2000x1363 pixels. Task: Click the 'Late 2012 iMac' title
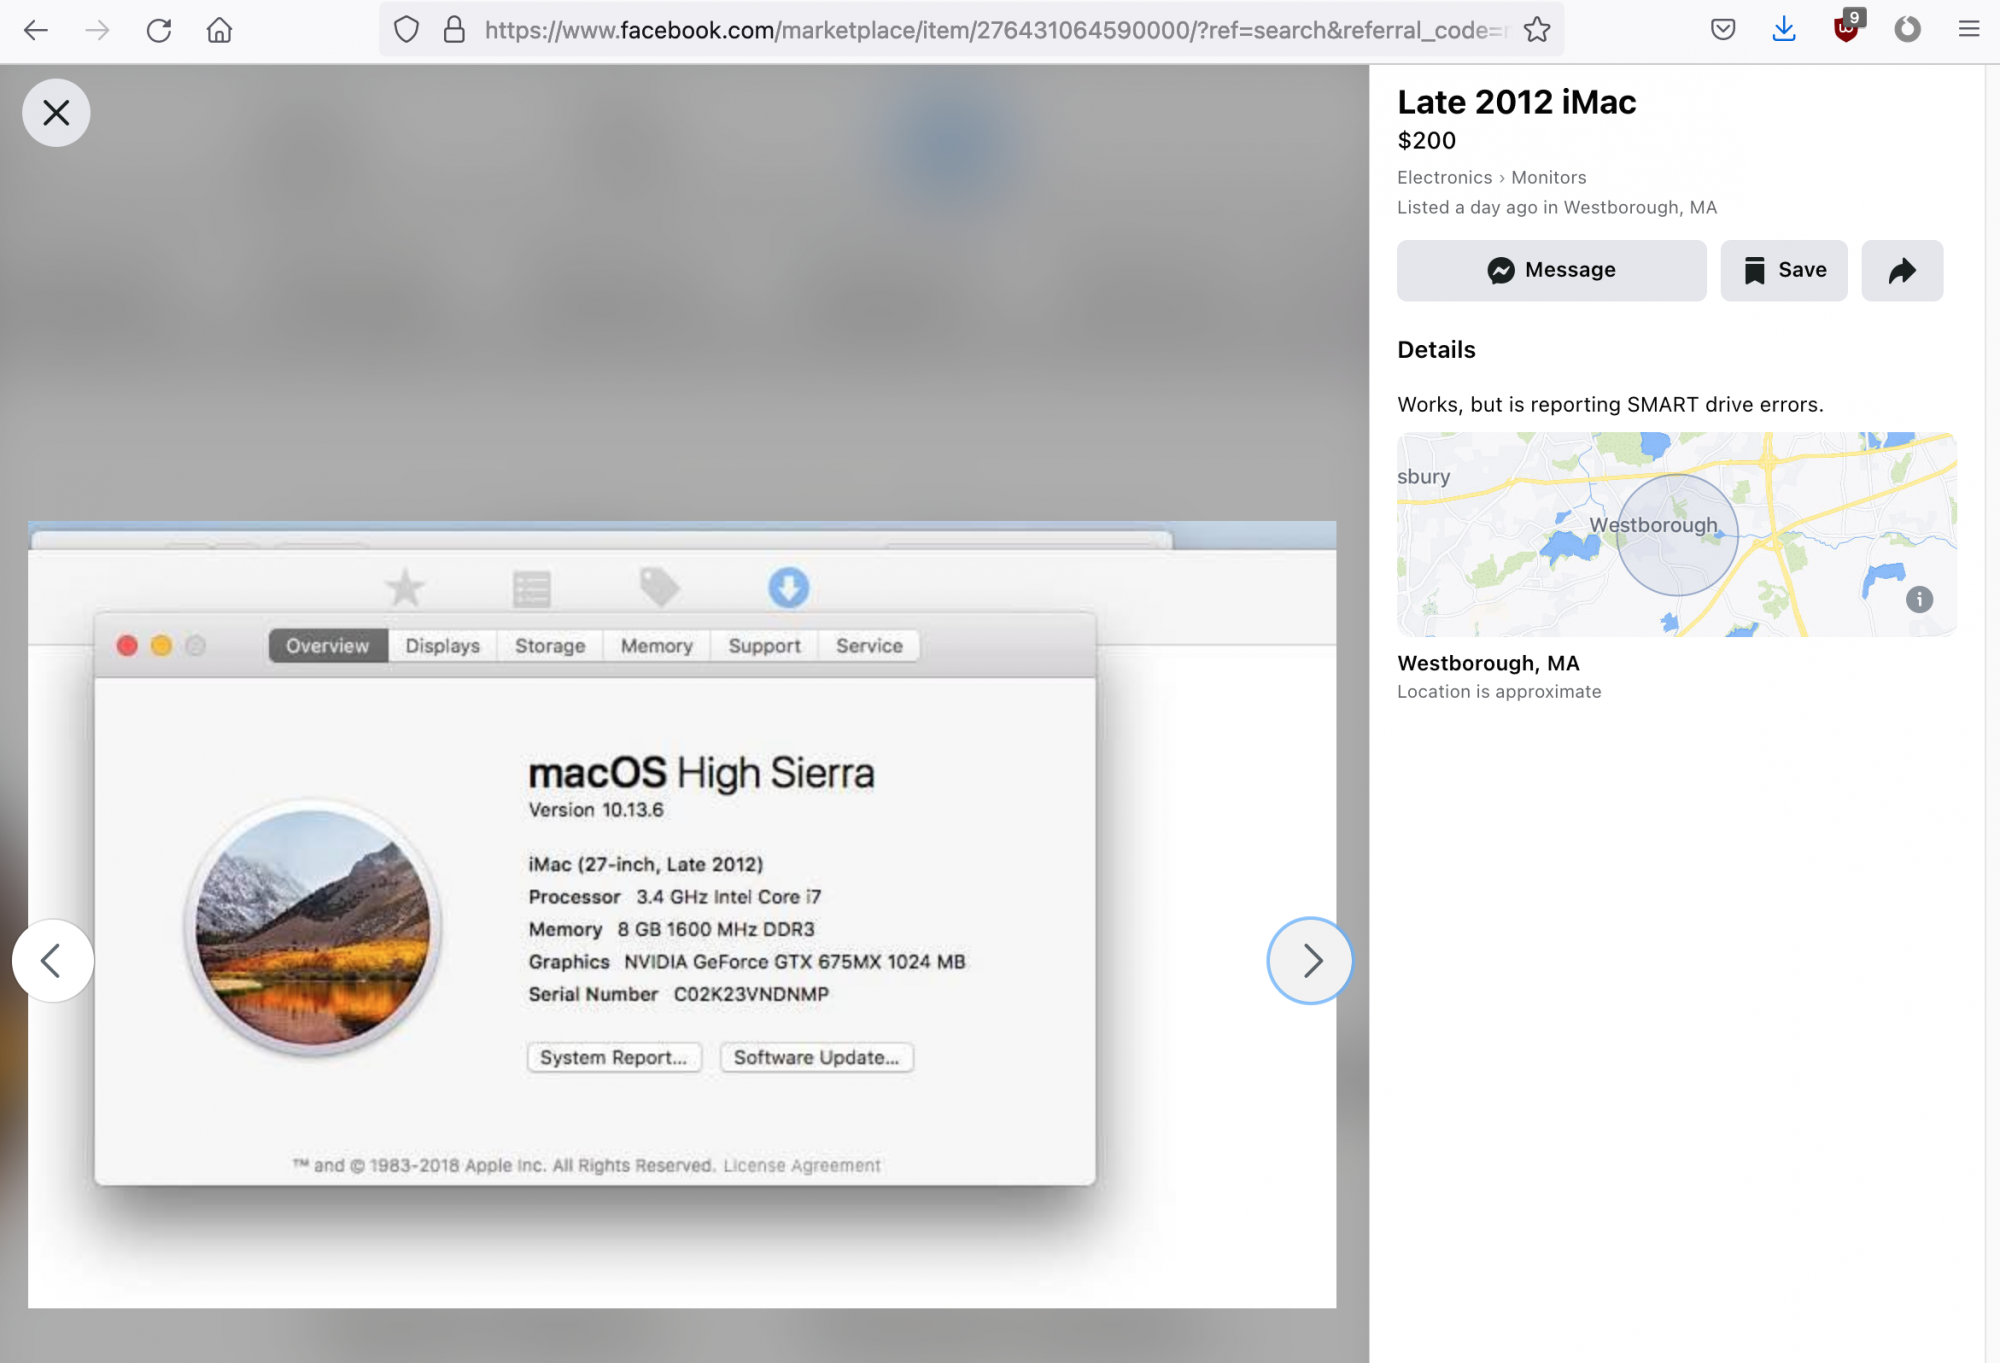tap(1516, 102)
